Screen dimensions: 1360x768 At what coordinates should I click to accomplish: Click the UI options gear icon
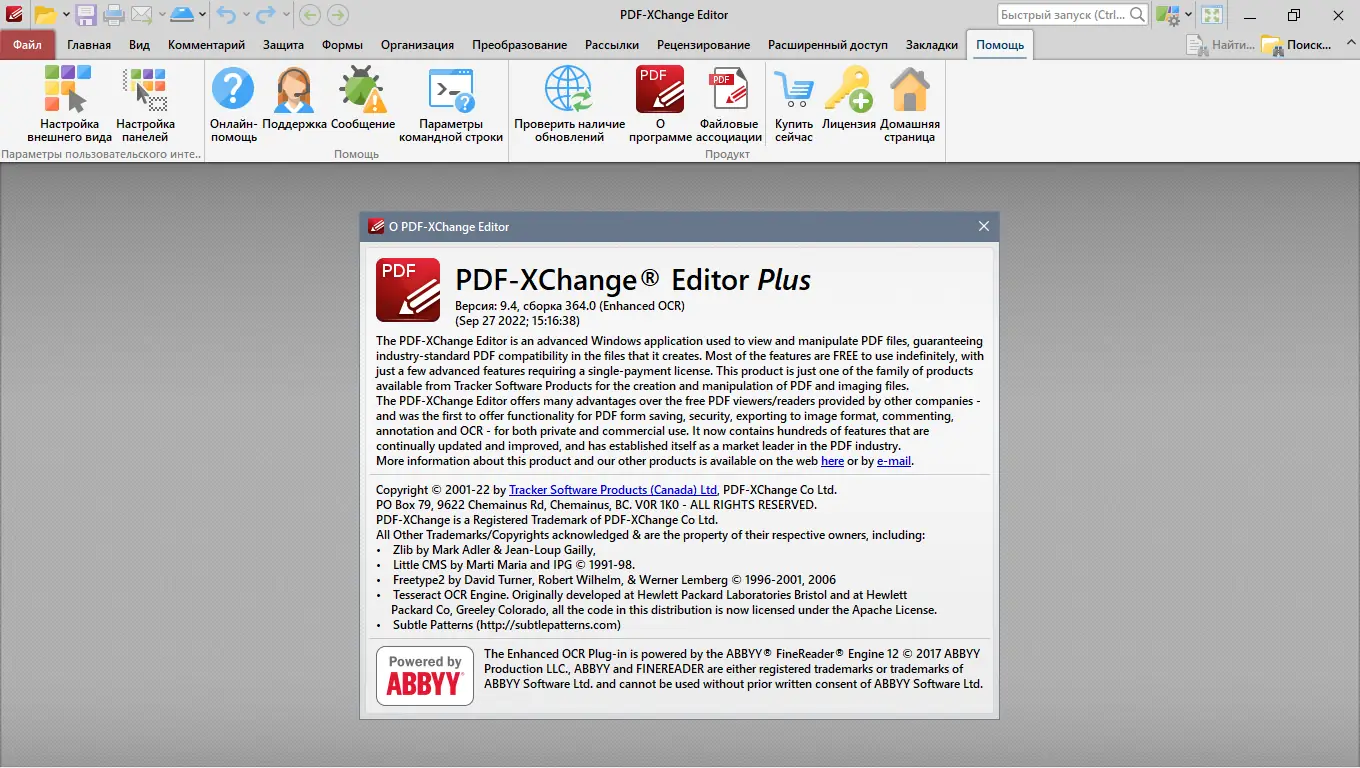coord(1167,15)
